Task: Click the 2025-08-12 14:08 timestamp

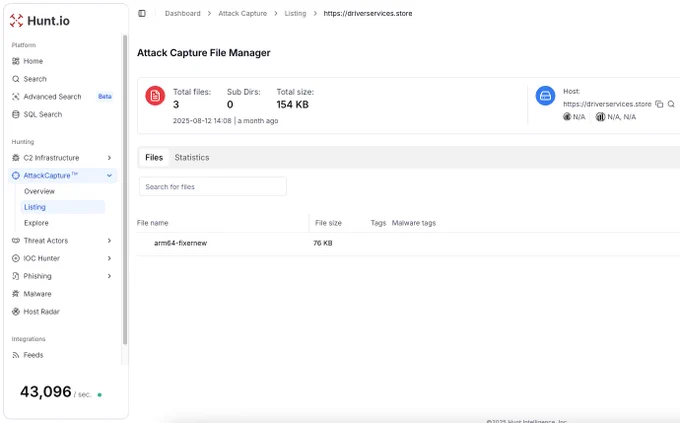Action: point(202,121)
